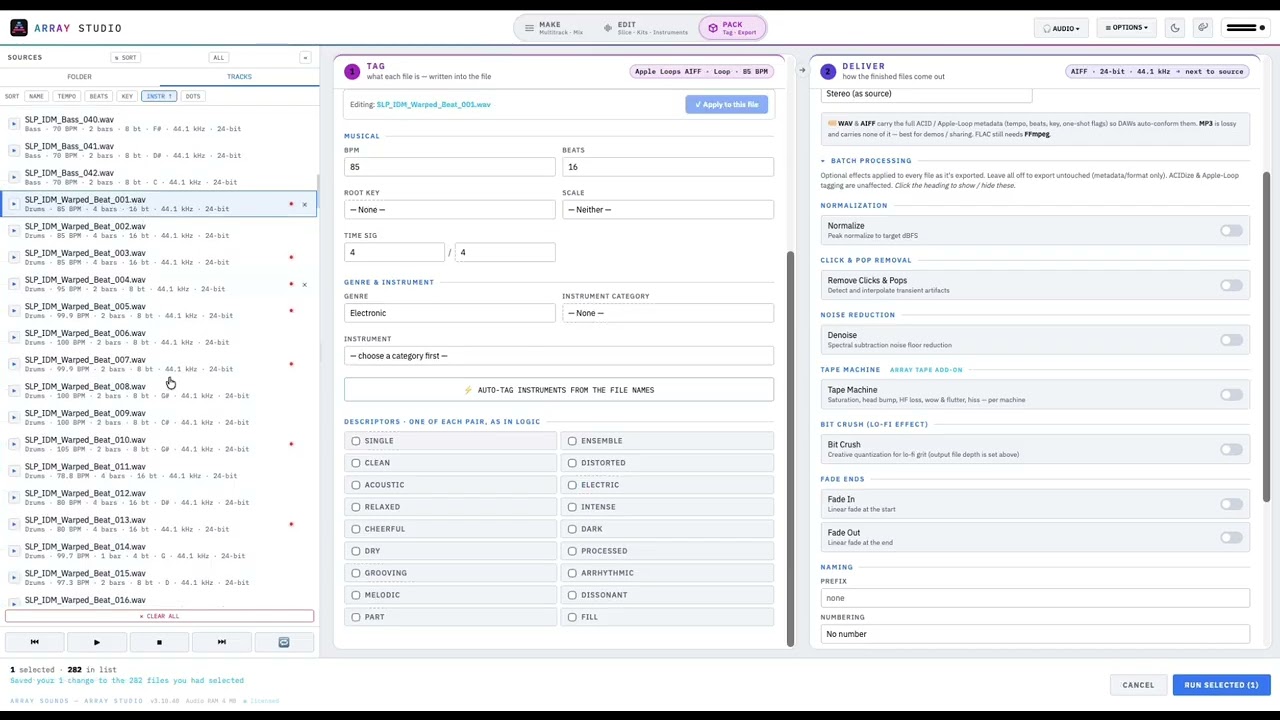Switch to the MAKE mode tab
The height and width of the screenshot is (720, 1280).
(553, 28)
